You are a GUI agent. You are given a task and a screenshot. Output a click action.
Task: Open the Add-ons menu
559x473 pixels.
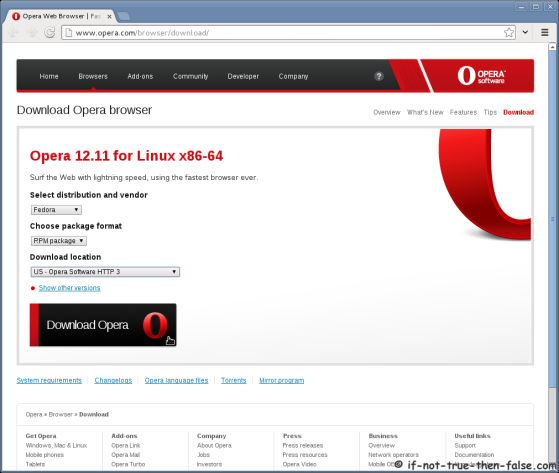pos(140,76)
